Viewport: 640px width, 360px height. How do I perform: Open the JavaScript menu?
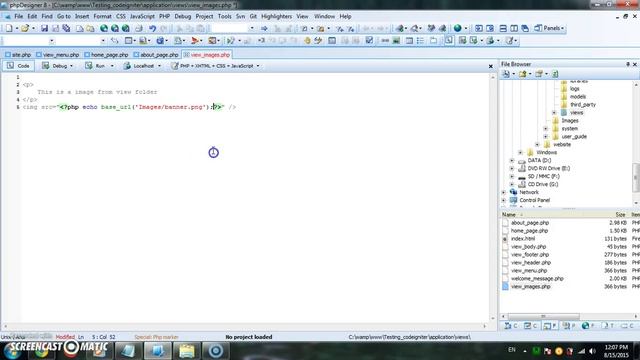(x=142, y=16)
